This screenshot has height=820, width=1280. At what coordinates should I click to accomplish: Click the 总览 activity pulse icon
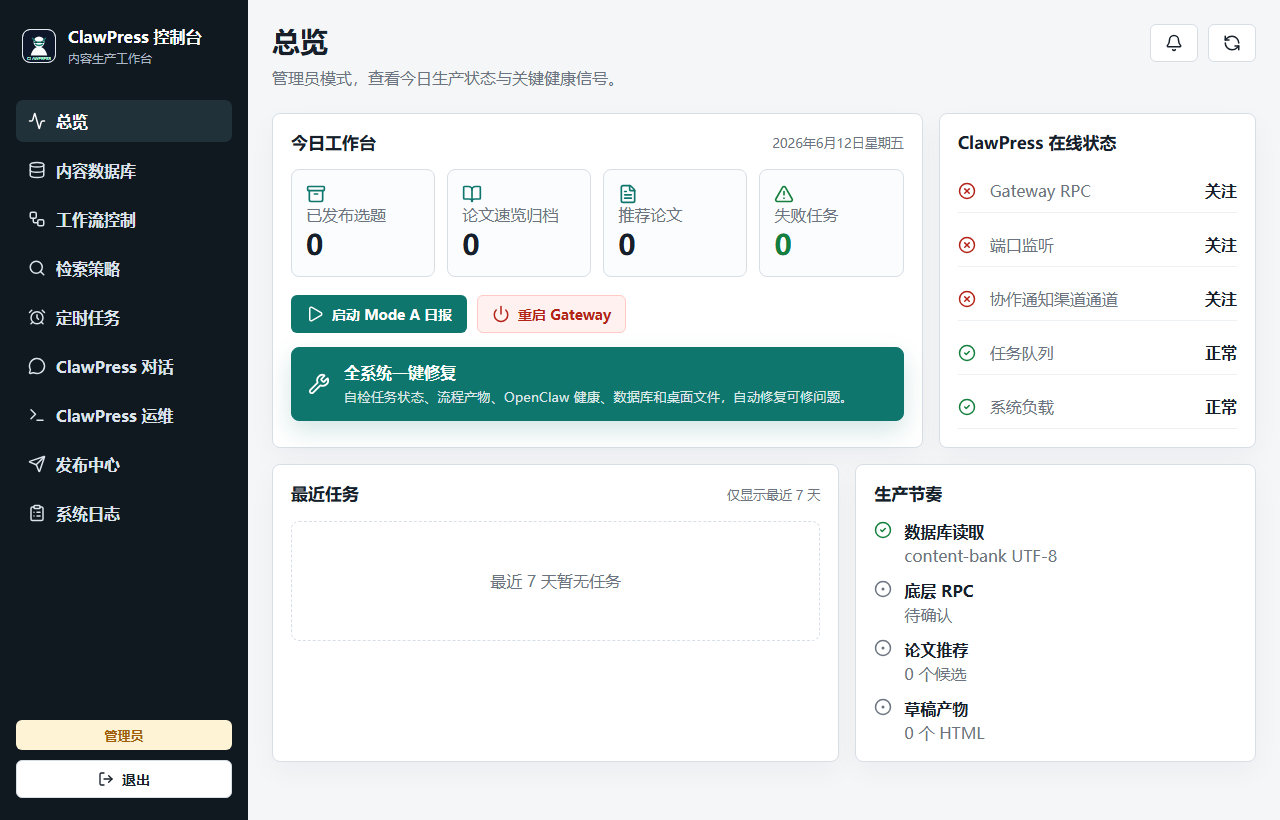(37, 122)
